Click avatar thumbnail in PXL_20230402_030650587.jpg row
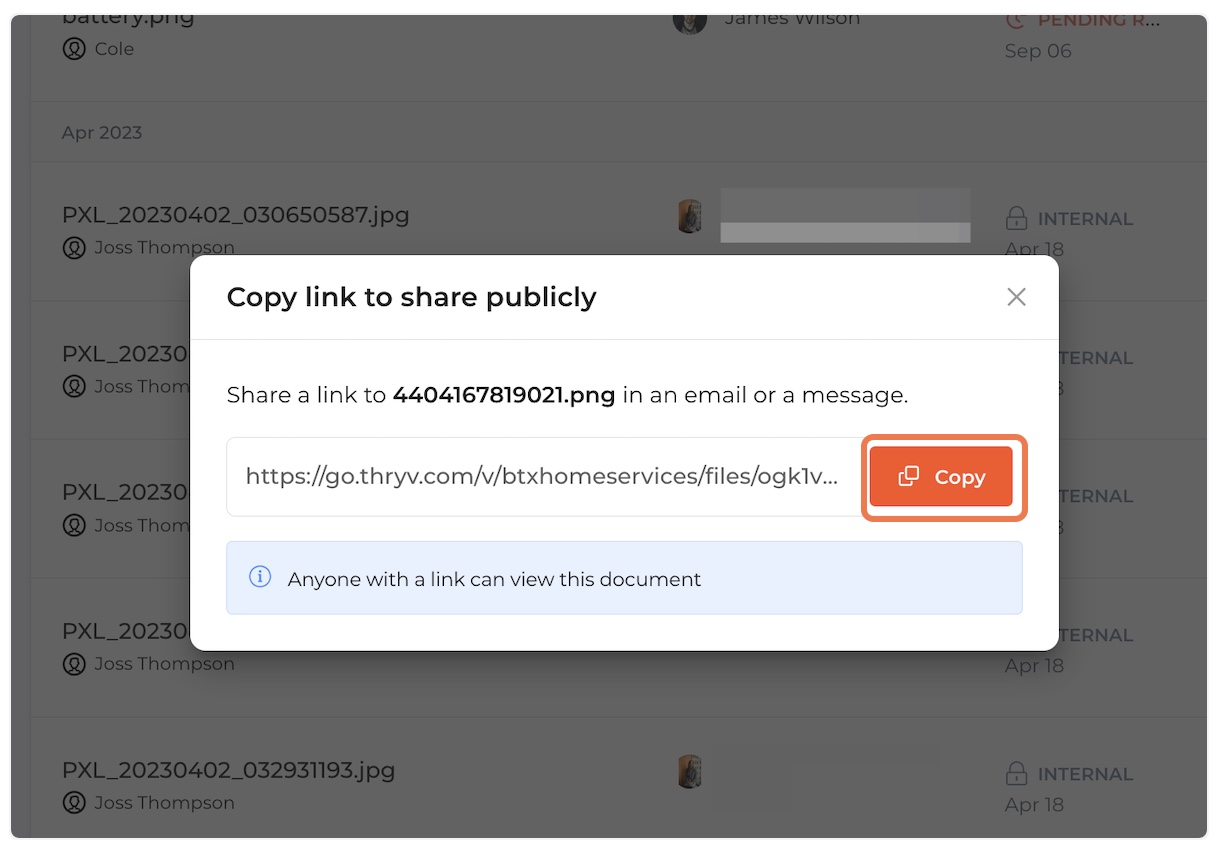 point(689,216)
